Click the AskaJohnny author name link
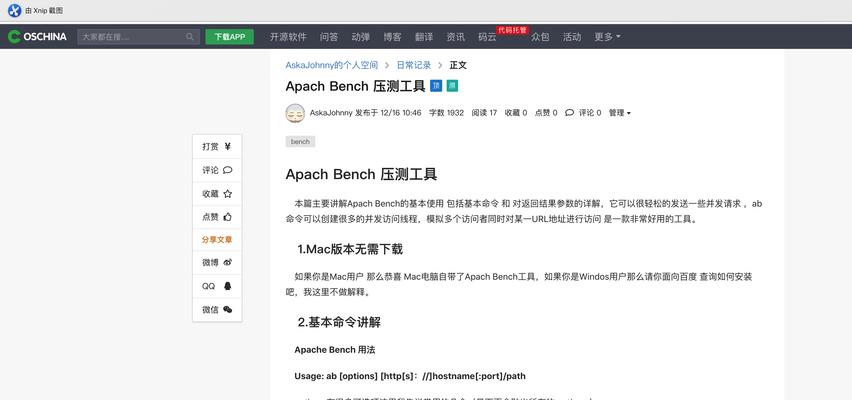 coord(331,113)
